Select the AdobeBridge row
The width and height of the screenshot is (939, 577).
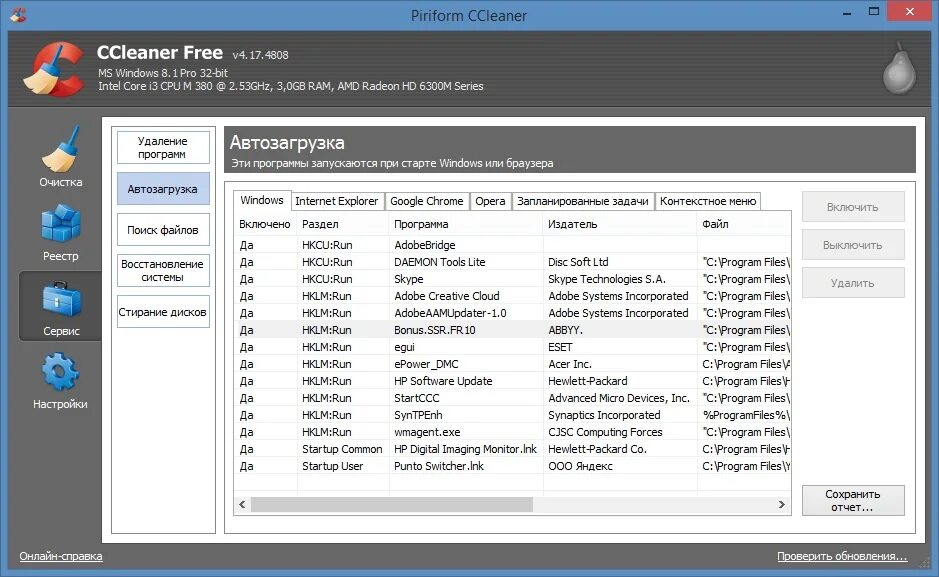513,245
